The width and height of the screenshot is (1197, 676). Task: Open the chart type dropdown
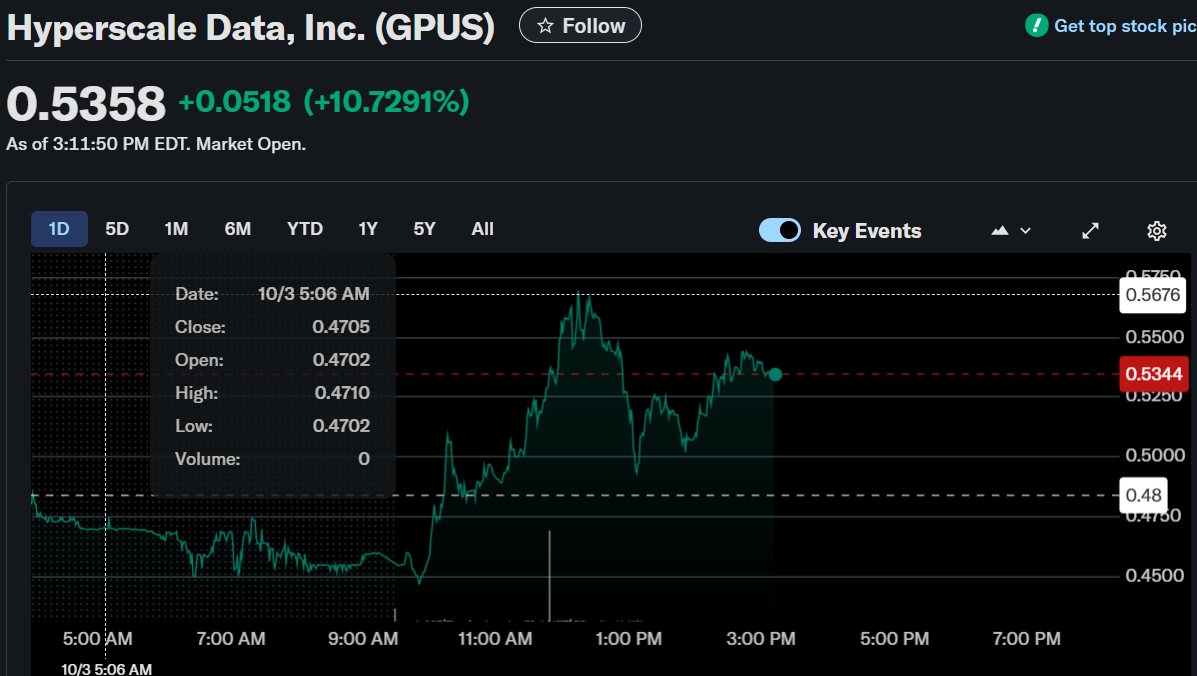[1010, 231]
